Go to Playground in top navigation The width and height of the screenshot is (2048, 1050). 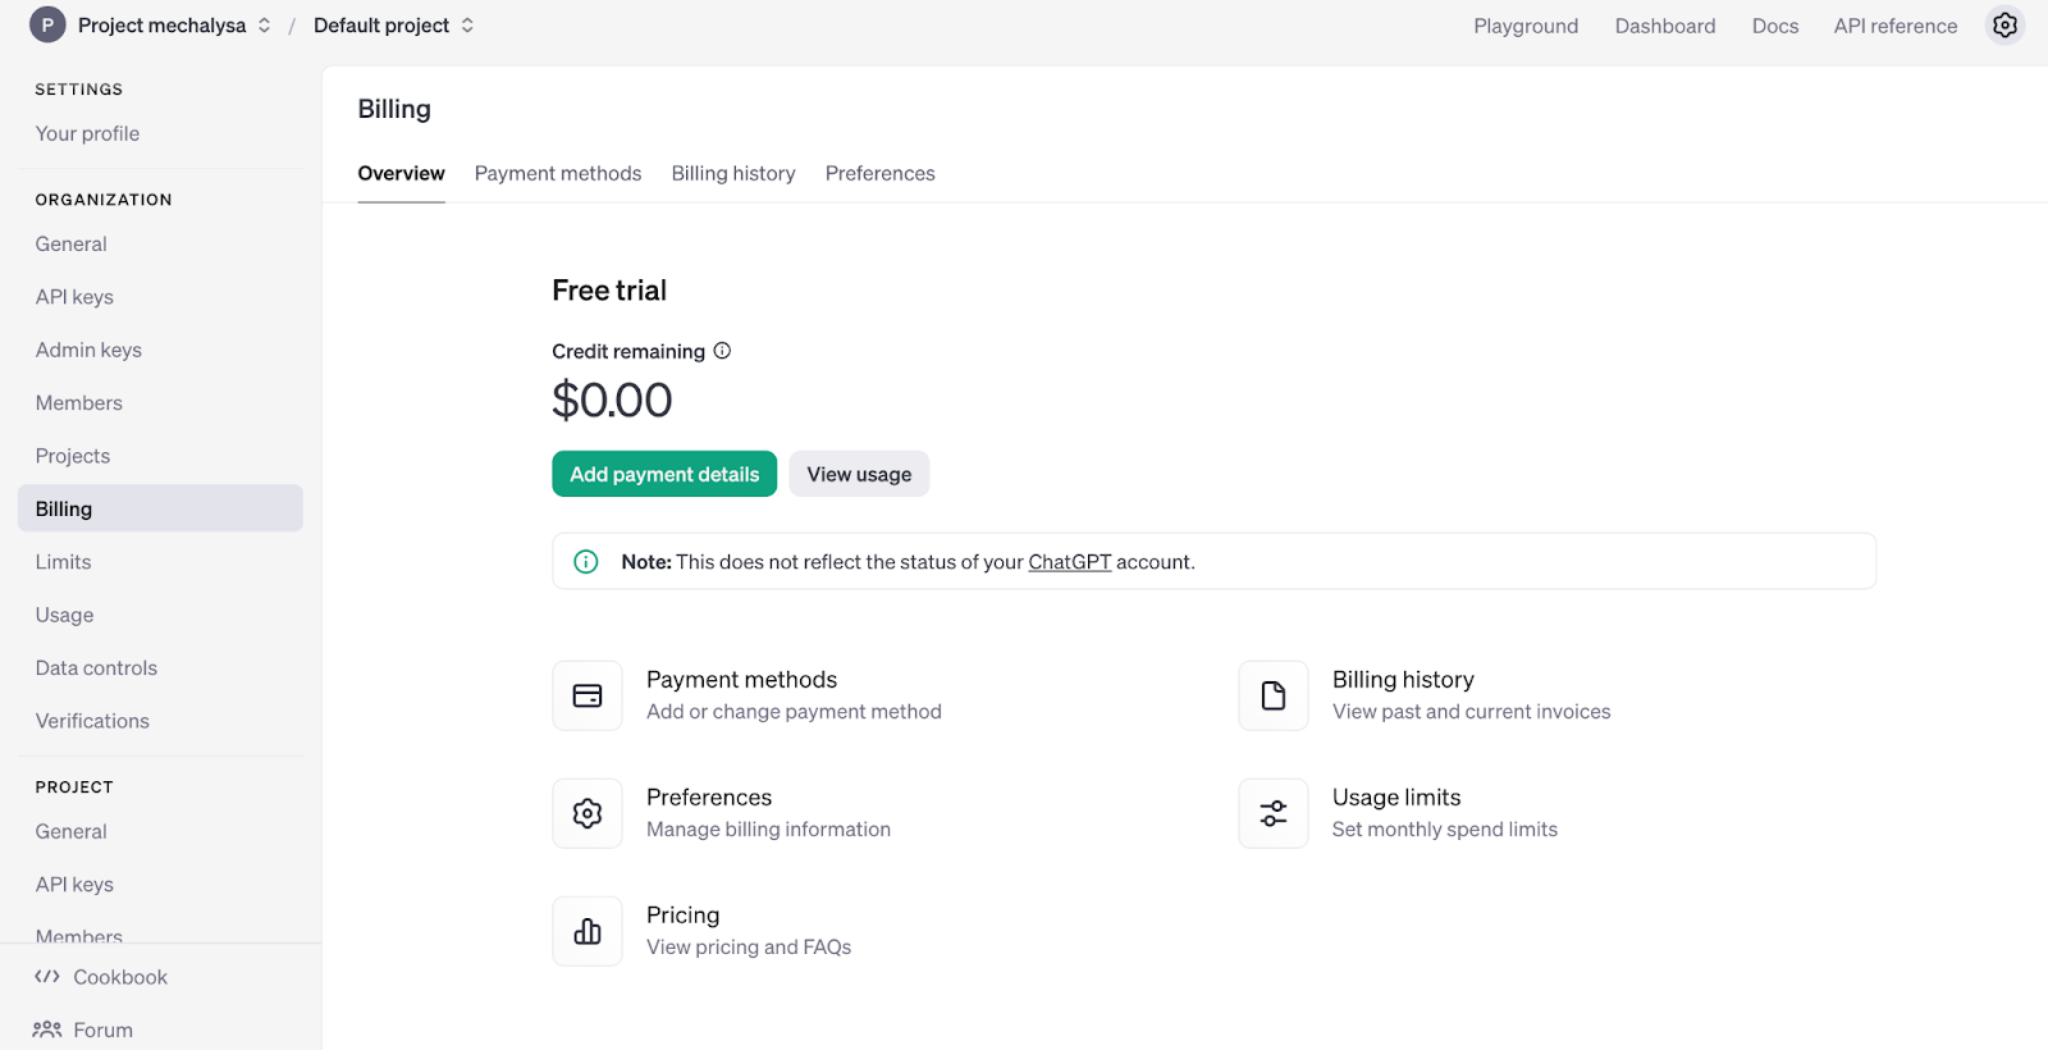point(1525,26)
